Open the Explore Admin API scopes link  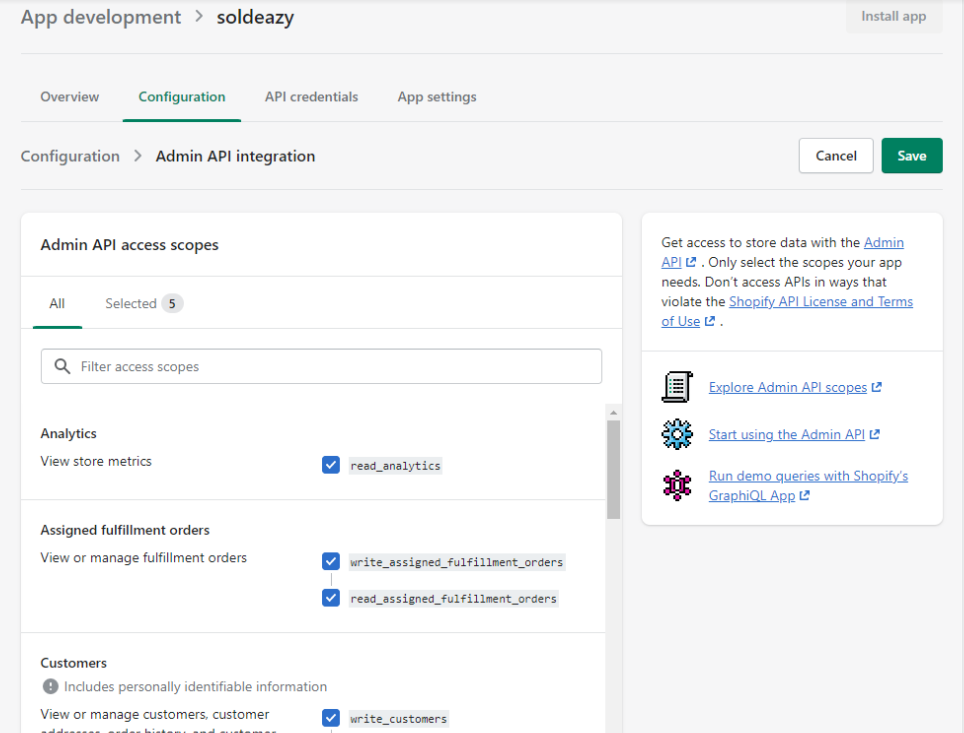pos(788,387)
